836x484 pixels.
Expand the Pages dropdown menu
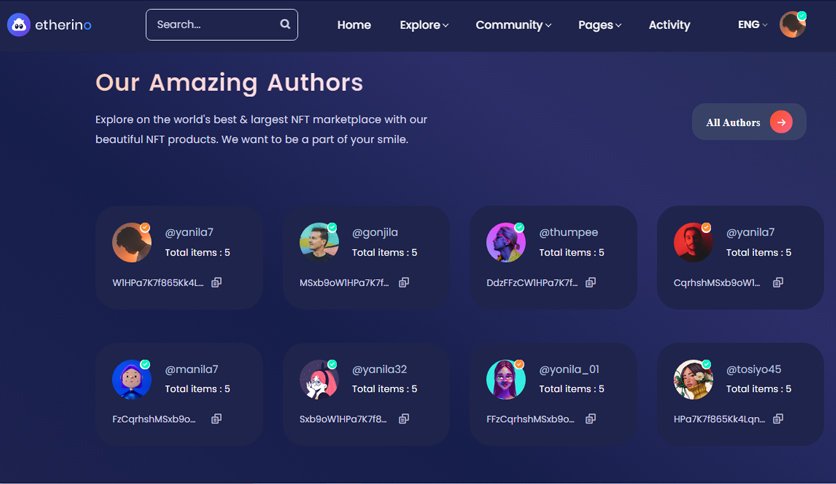600,25
